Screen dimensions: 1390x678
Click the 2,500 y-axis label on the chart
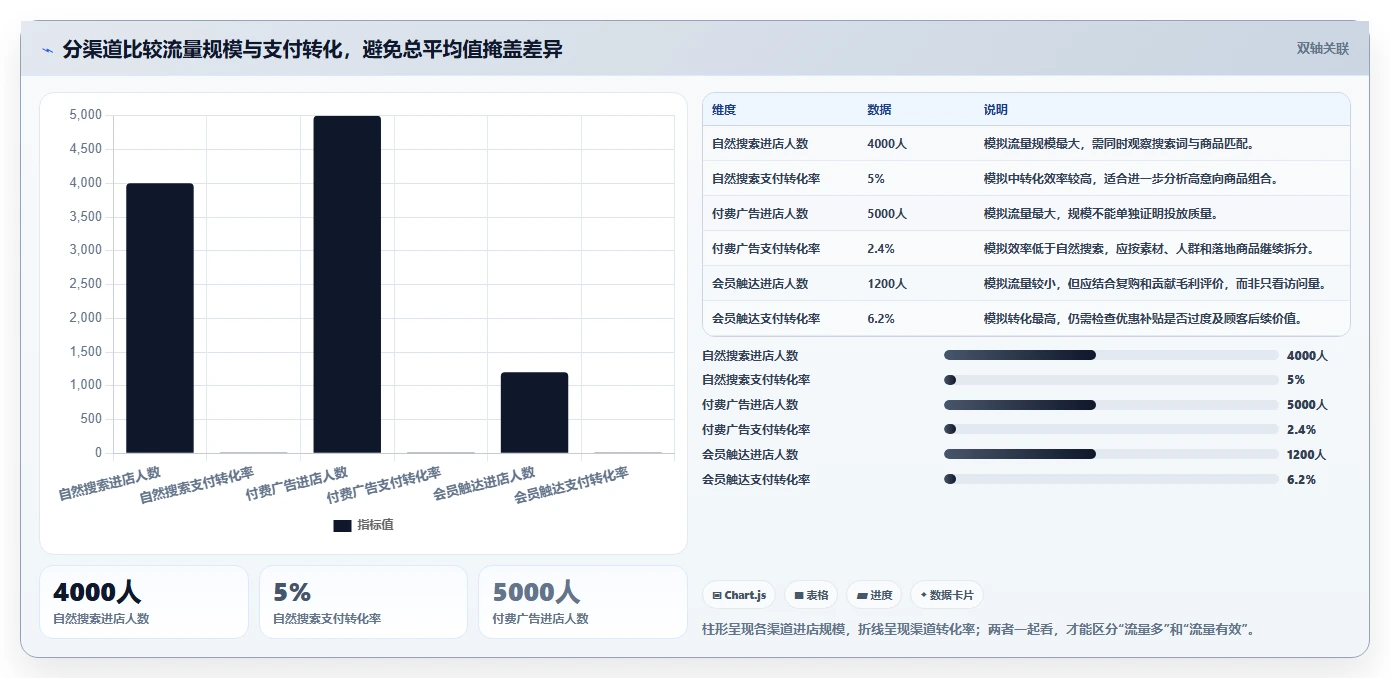(x=85, y=284)
